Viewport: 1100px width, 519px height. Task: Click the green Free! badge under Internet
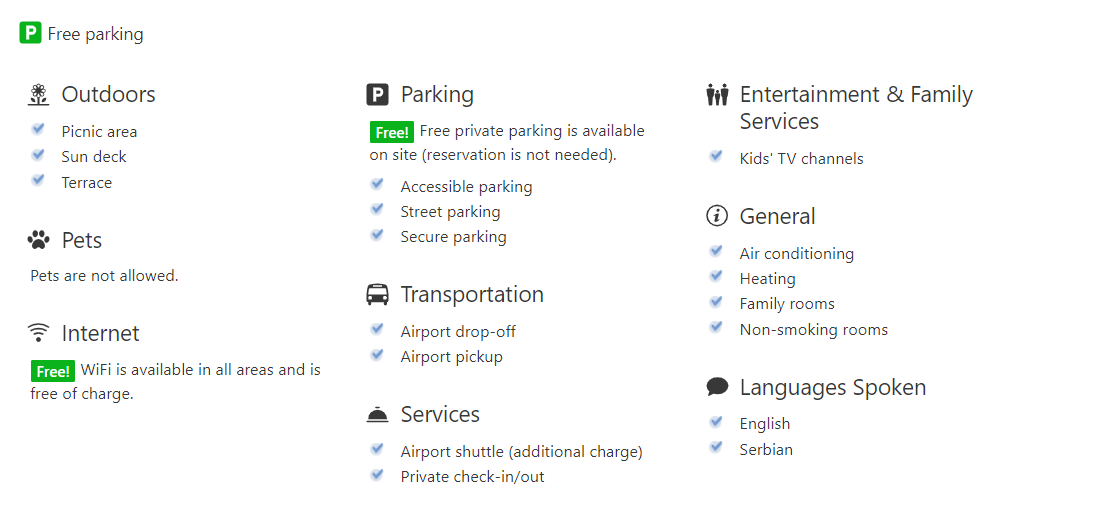pyautogui.click(x=53, y=371)
